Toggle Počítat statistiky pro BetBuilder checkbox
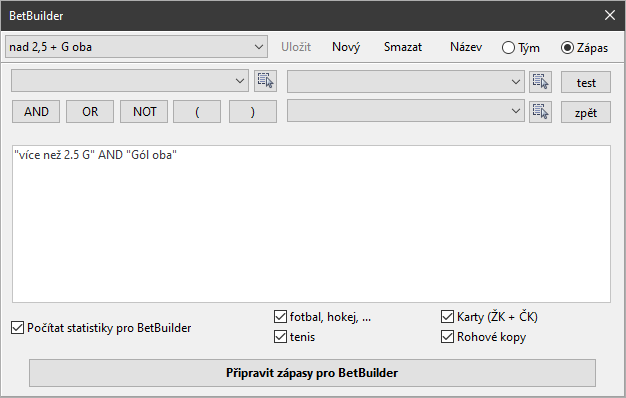 click(x=101, y=328)
